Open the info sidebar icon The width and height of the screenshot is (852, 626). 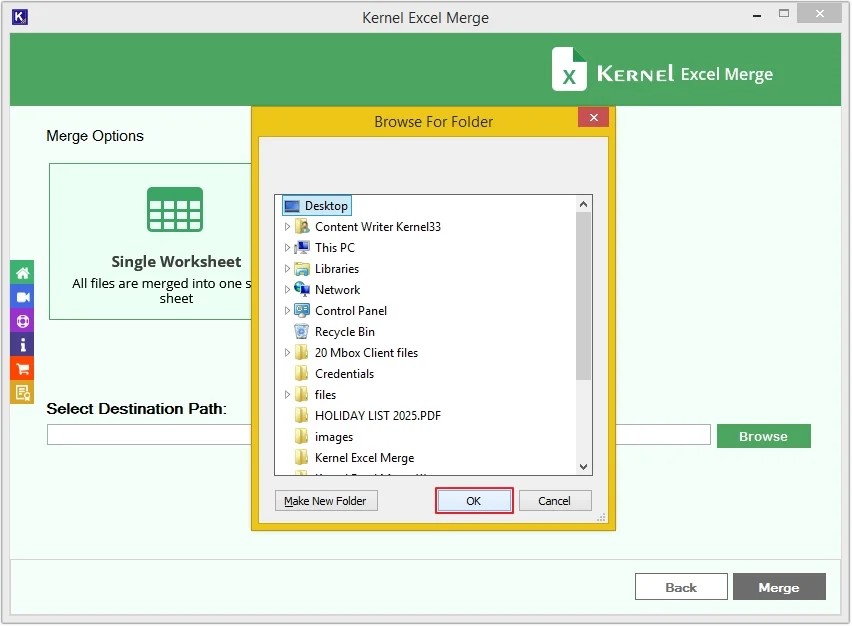point(22,345)
